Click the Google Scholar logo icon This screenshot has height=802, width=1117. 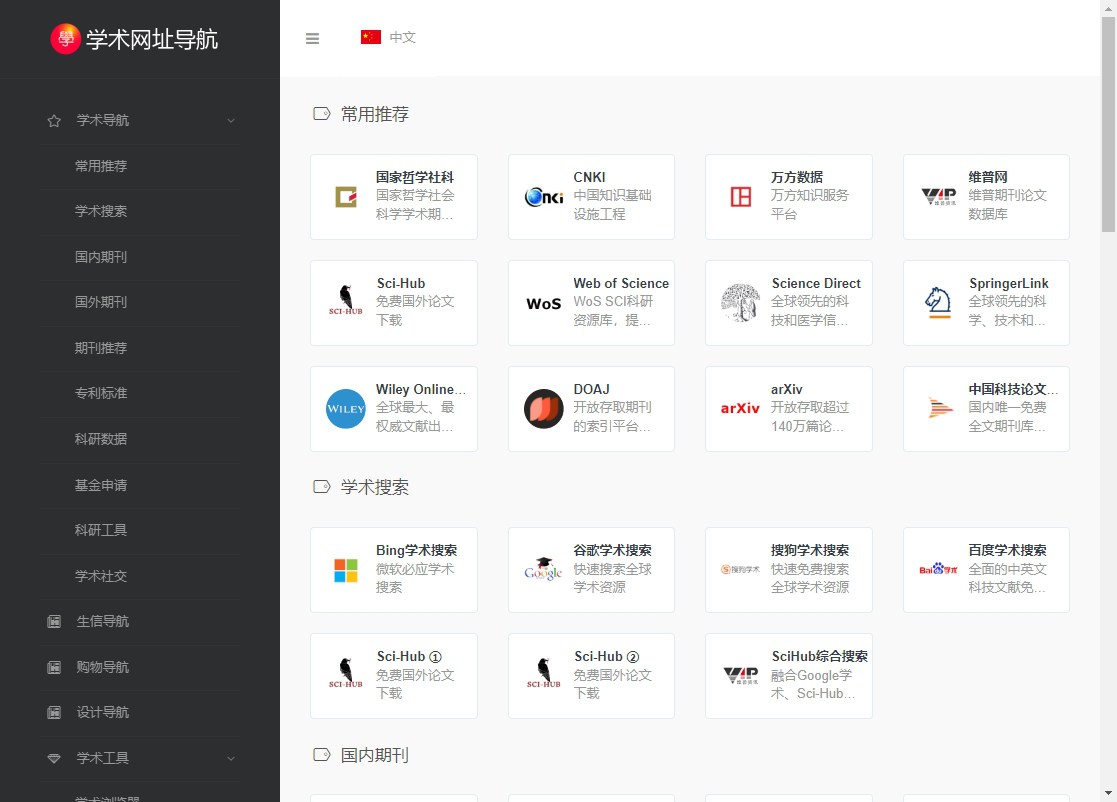coord(544,569)
